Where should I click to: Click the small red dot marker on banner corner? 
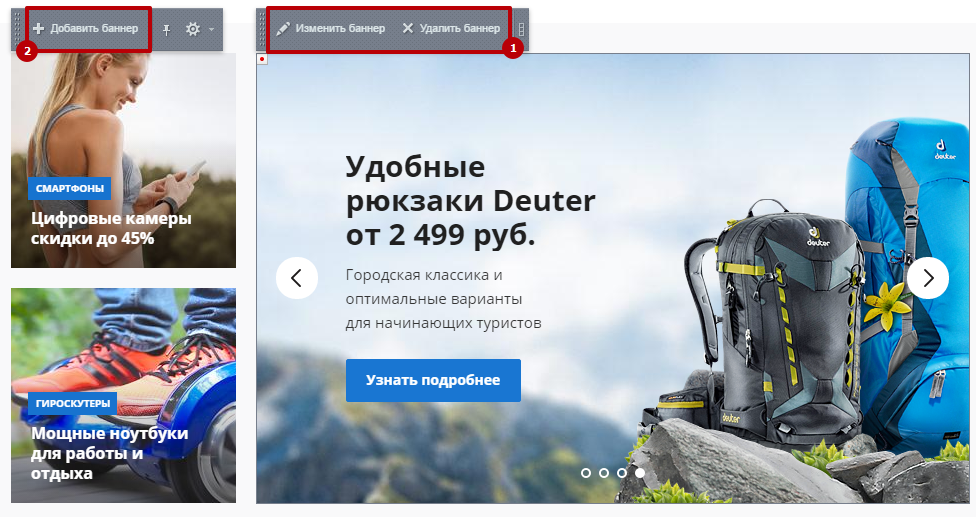pos(262,59)
